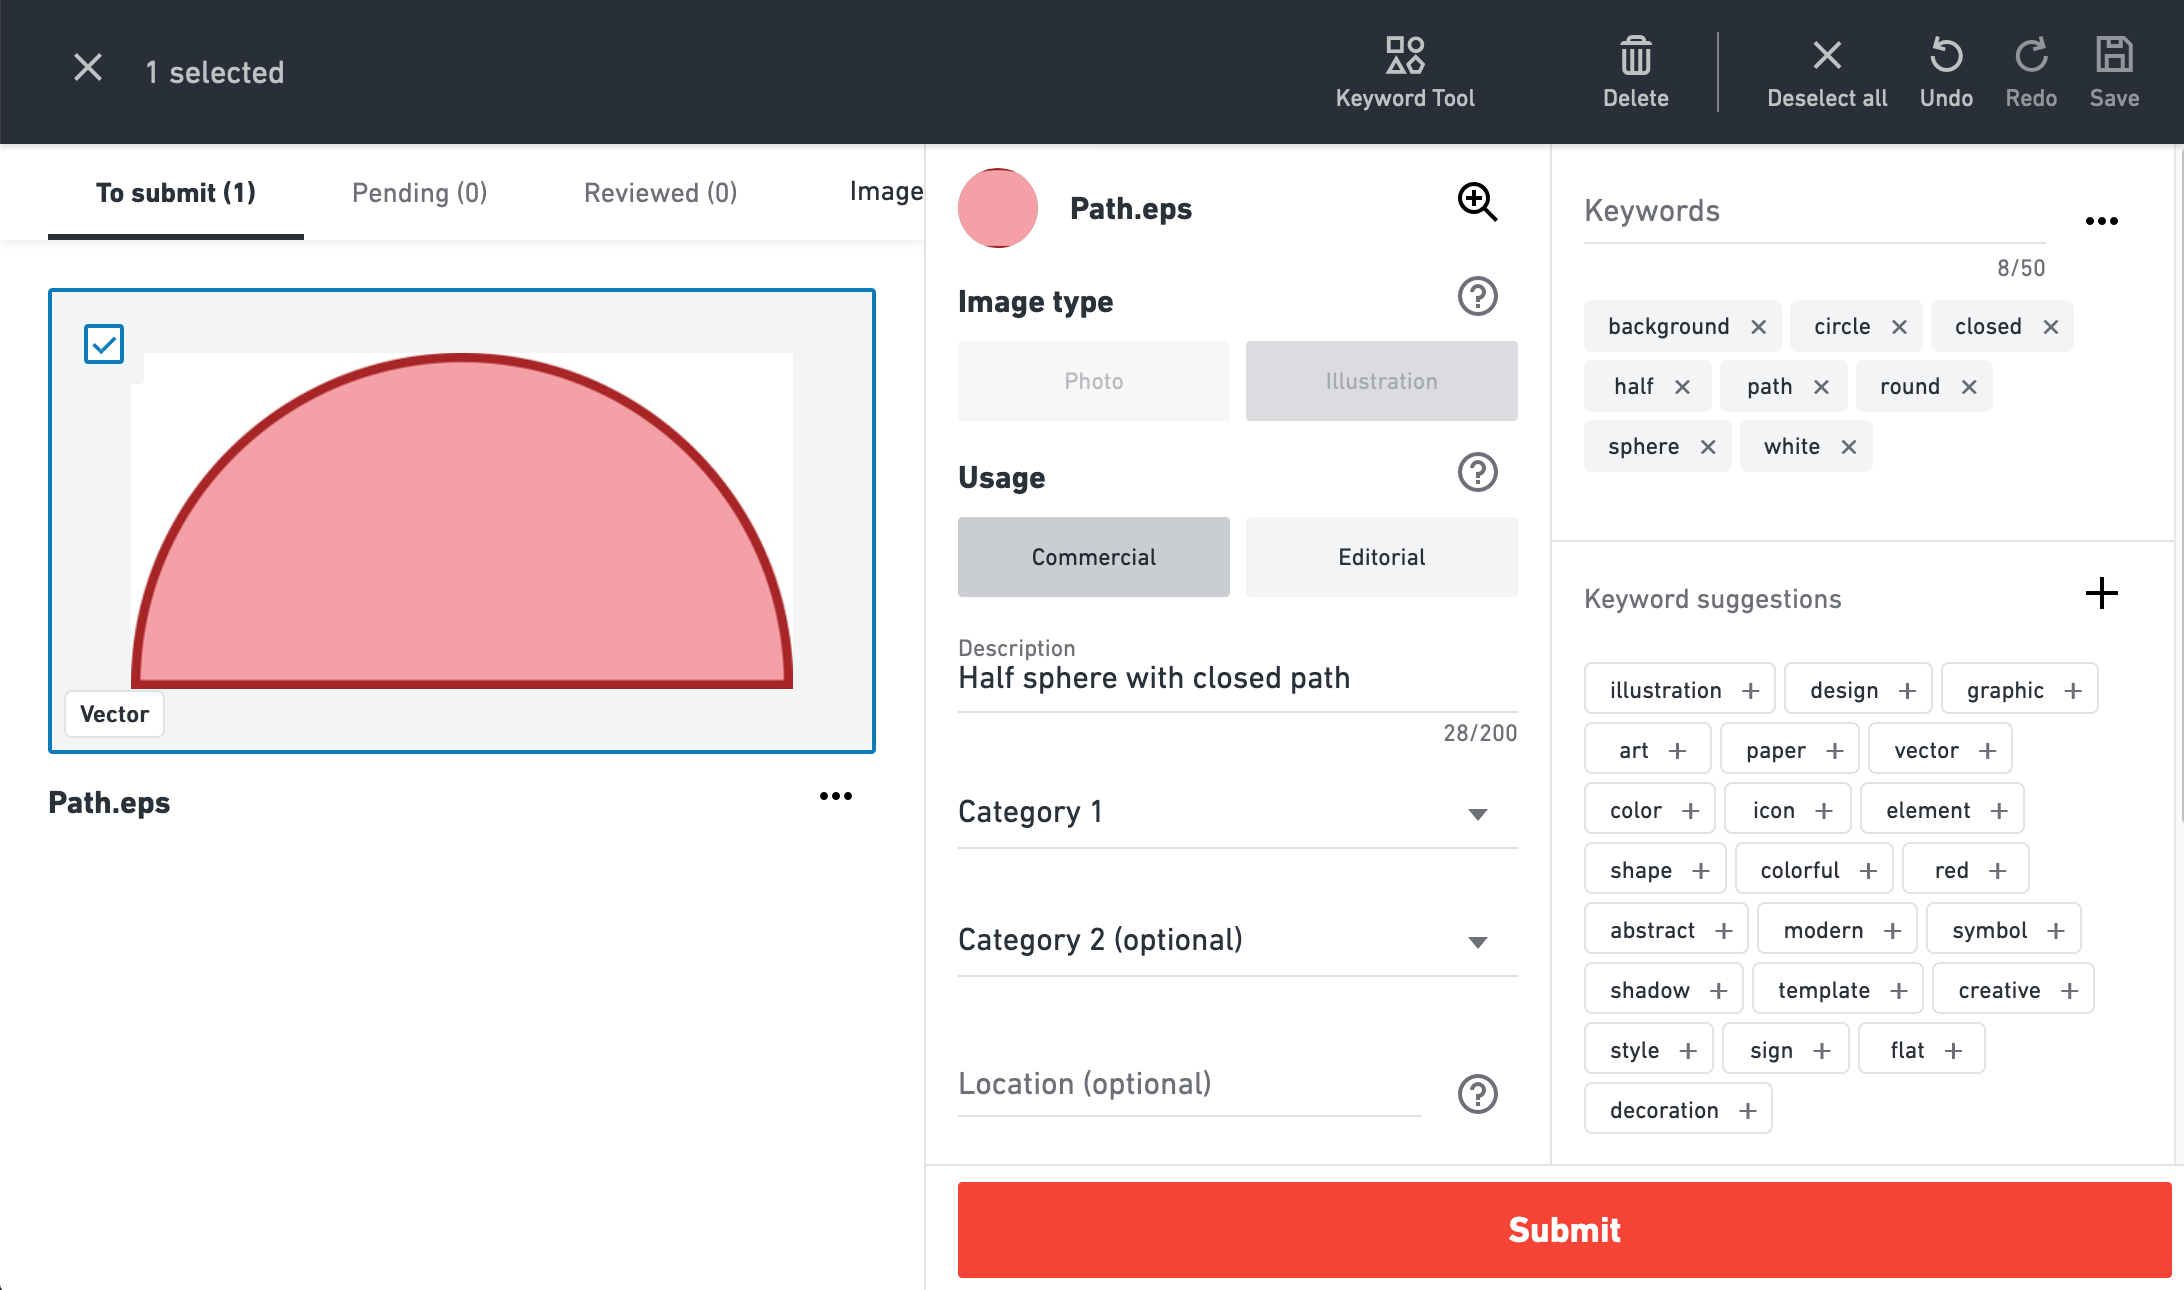Select Editorial usage

coord(1381,557)
